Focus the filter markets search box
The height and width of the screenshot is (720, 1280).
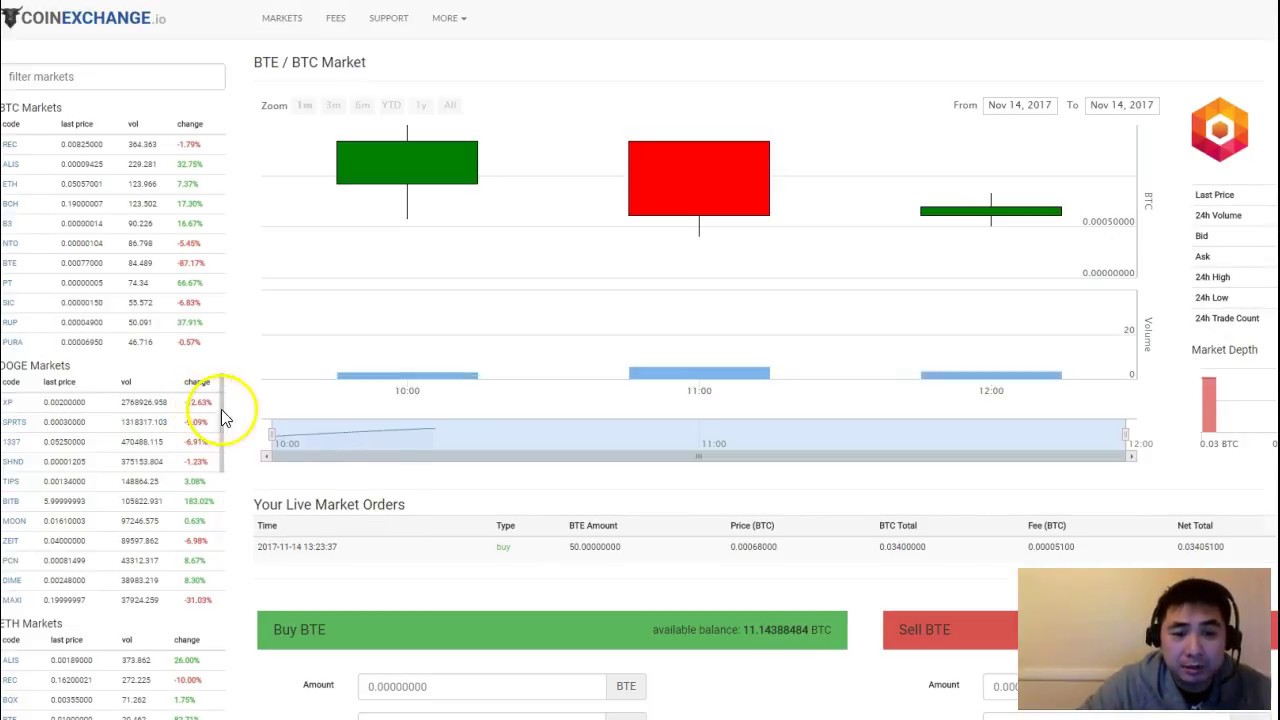coord(112,77)
